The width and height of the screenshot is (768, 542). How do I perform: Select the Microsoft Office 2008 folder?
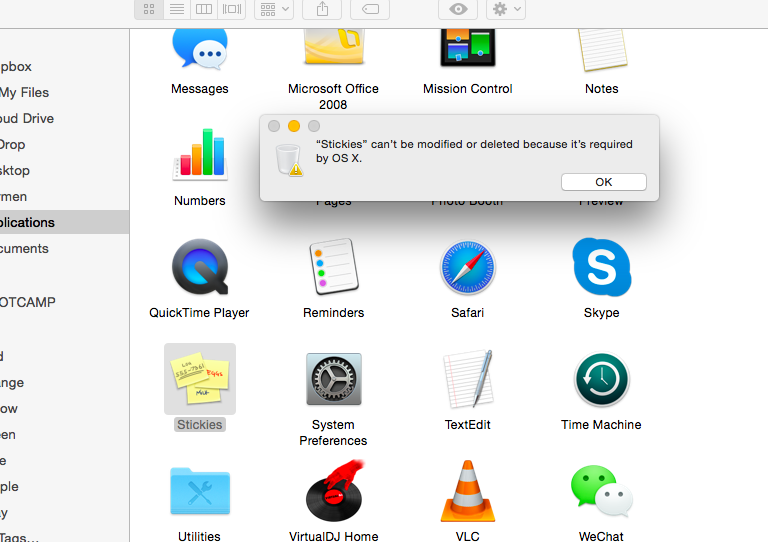334,47
